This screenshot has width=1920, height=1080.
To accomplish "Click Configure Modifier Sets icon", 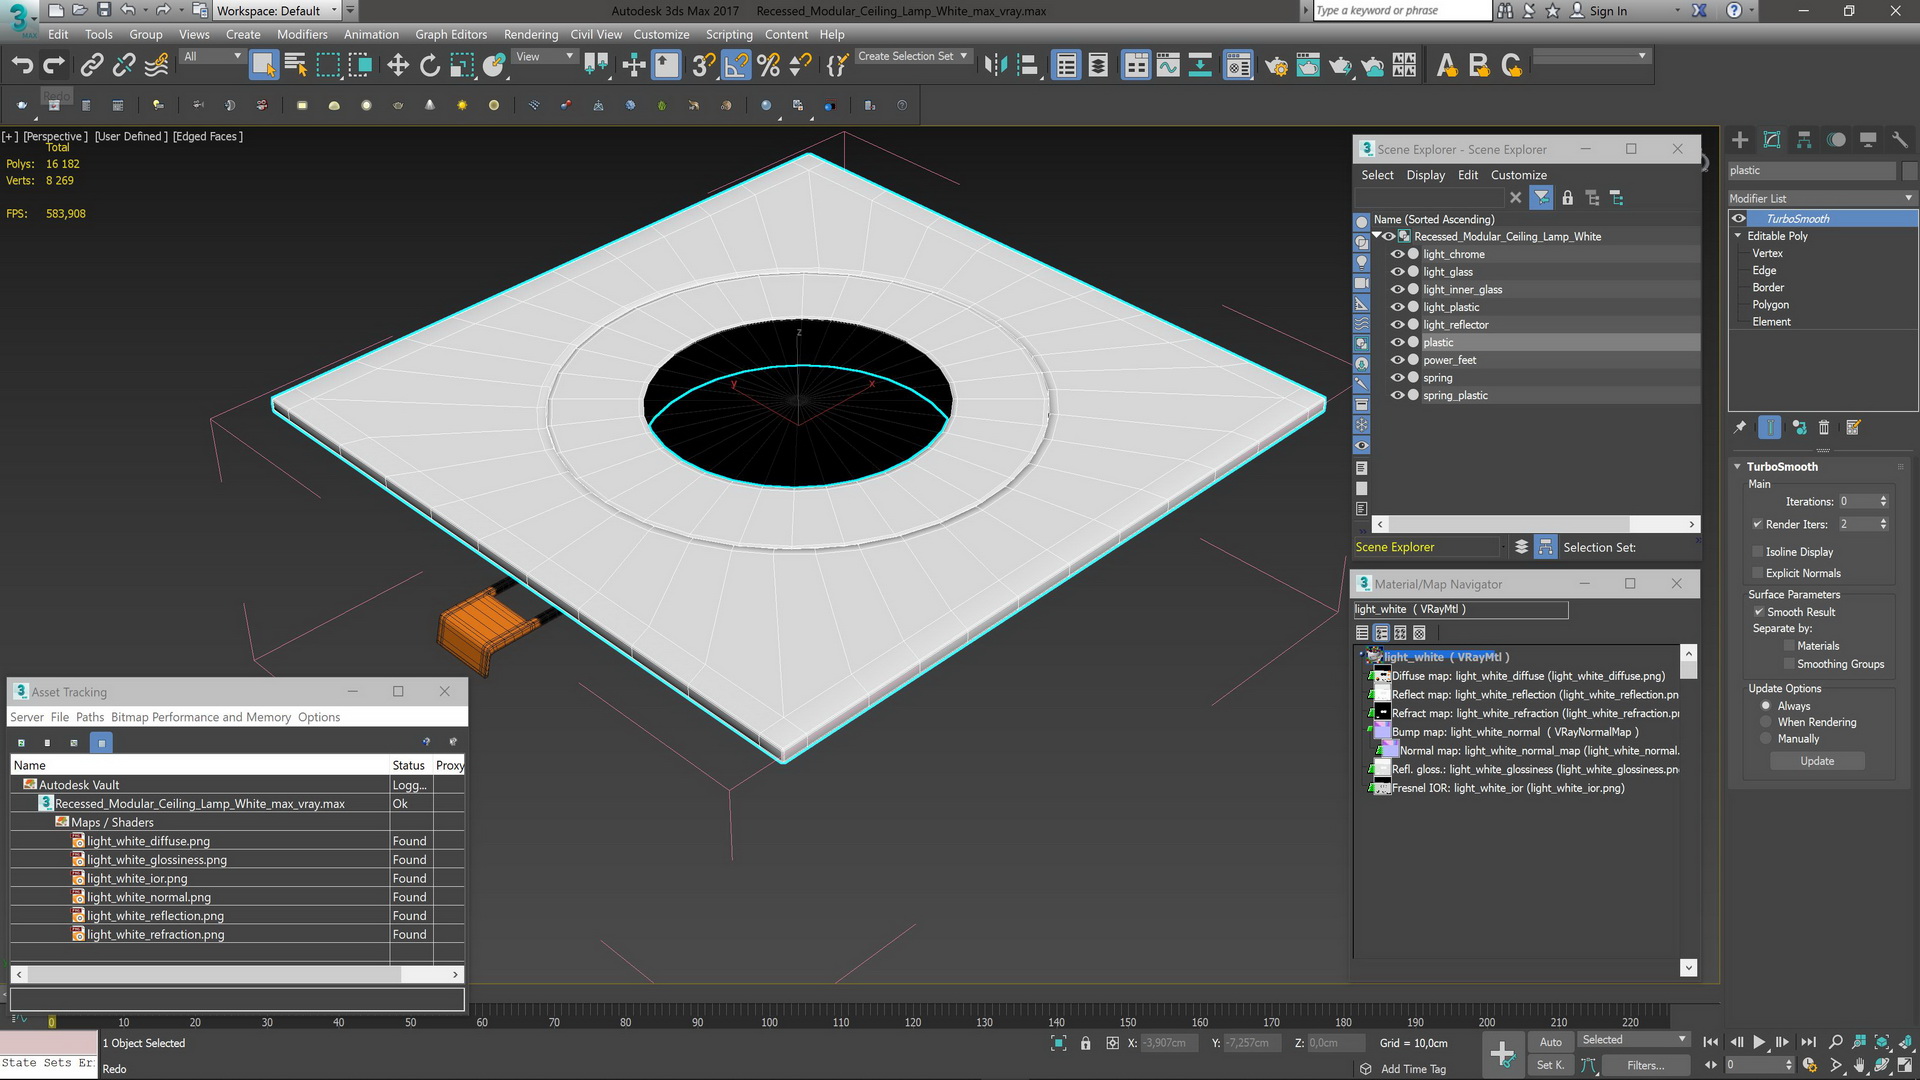I will click(1853, 427).
